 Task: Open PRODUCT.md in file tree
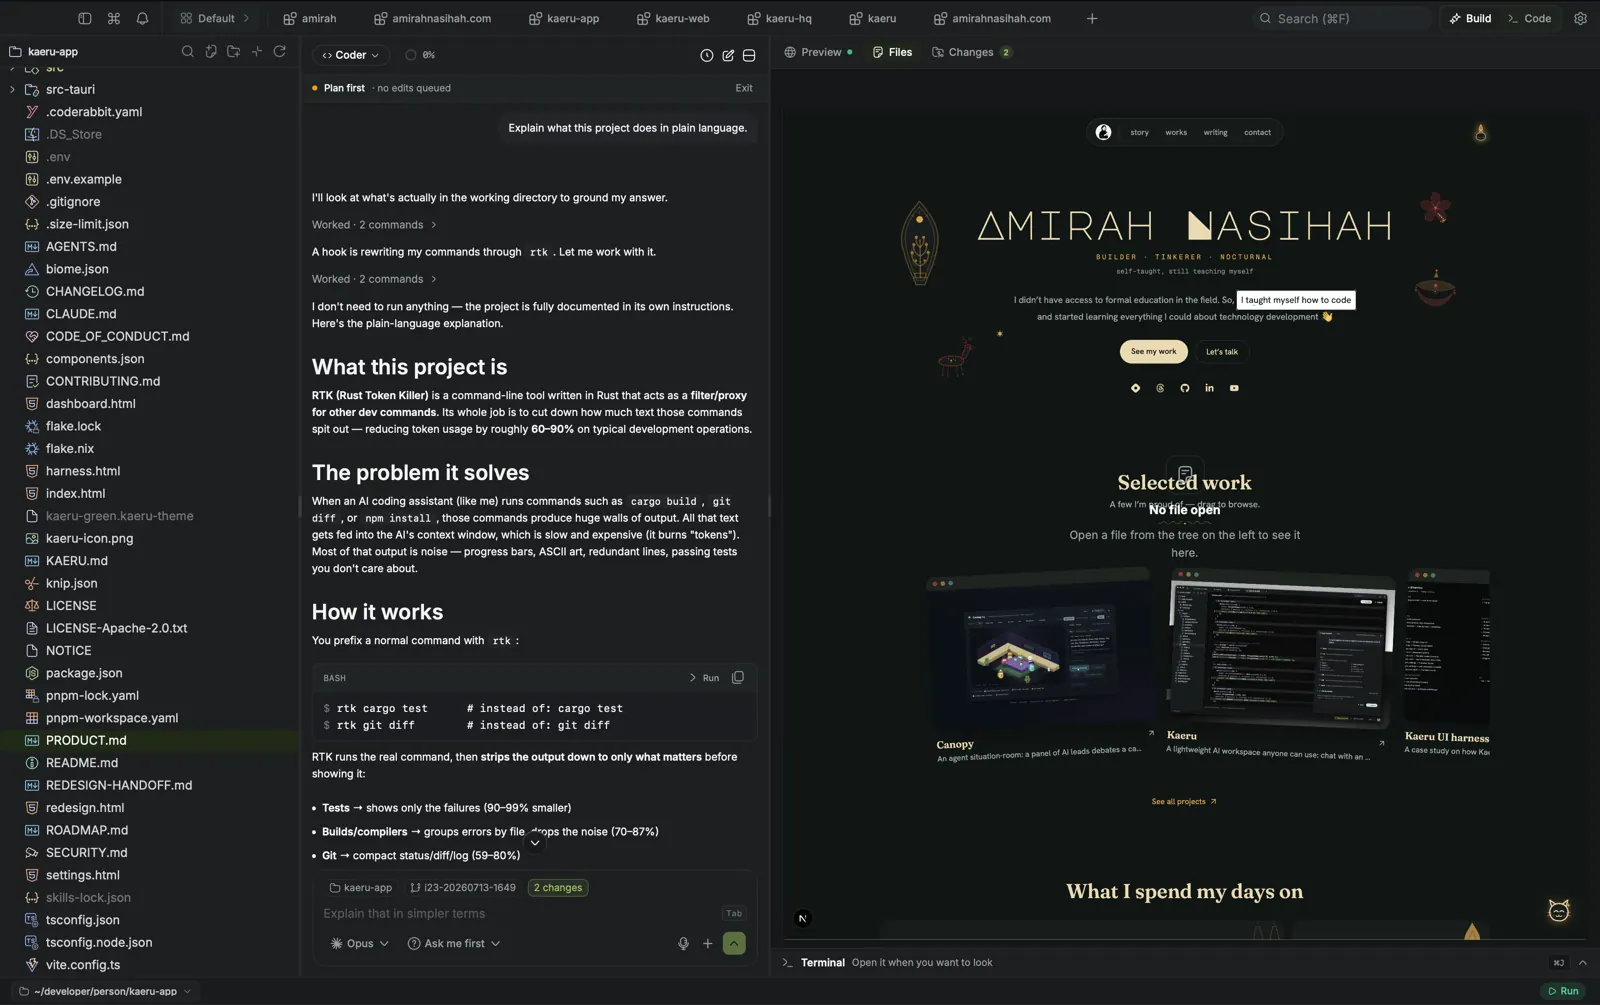tap(150, 740)
